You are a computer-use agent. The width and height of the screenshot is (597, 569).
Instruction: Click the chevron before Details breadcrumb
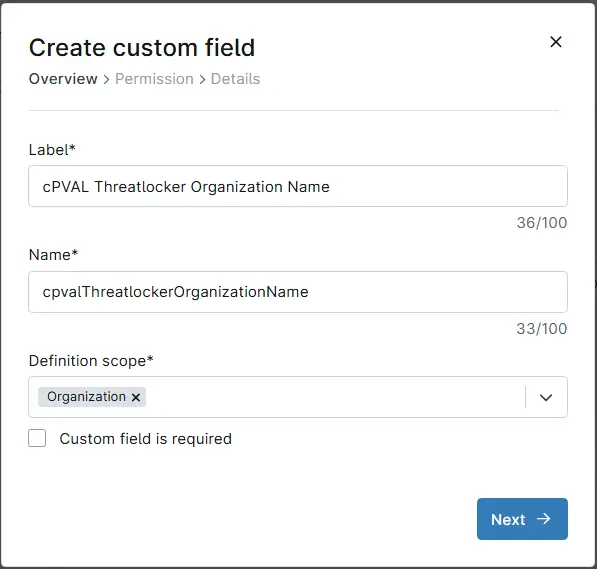(x=202, y=80)
